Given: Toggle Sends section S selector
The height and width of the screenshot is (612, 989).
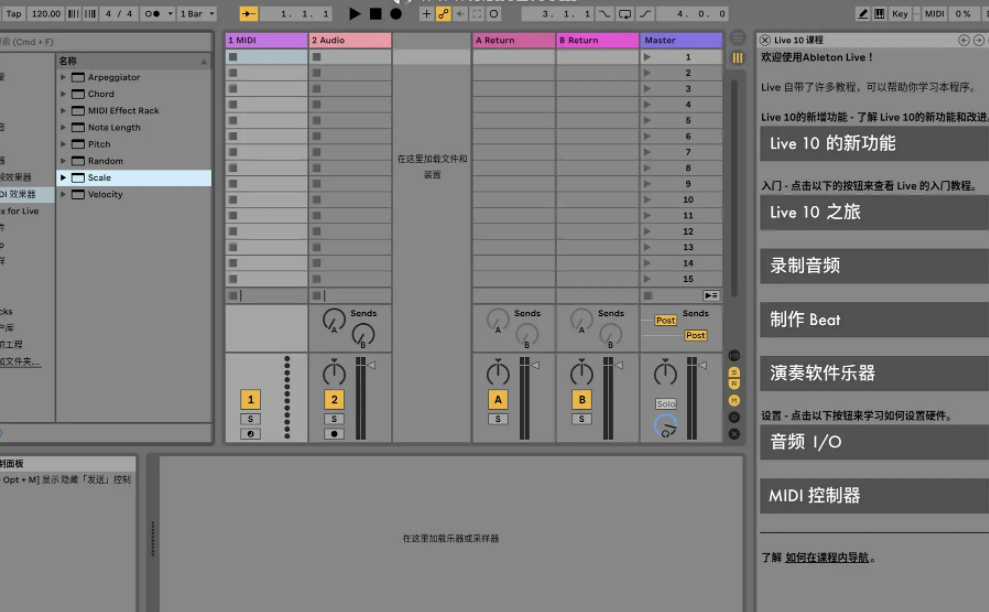Looking at the screenshot, I should point(734,372).
